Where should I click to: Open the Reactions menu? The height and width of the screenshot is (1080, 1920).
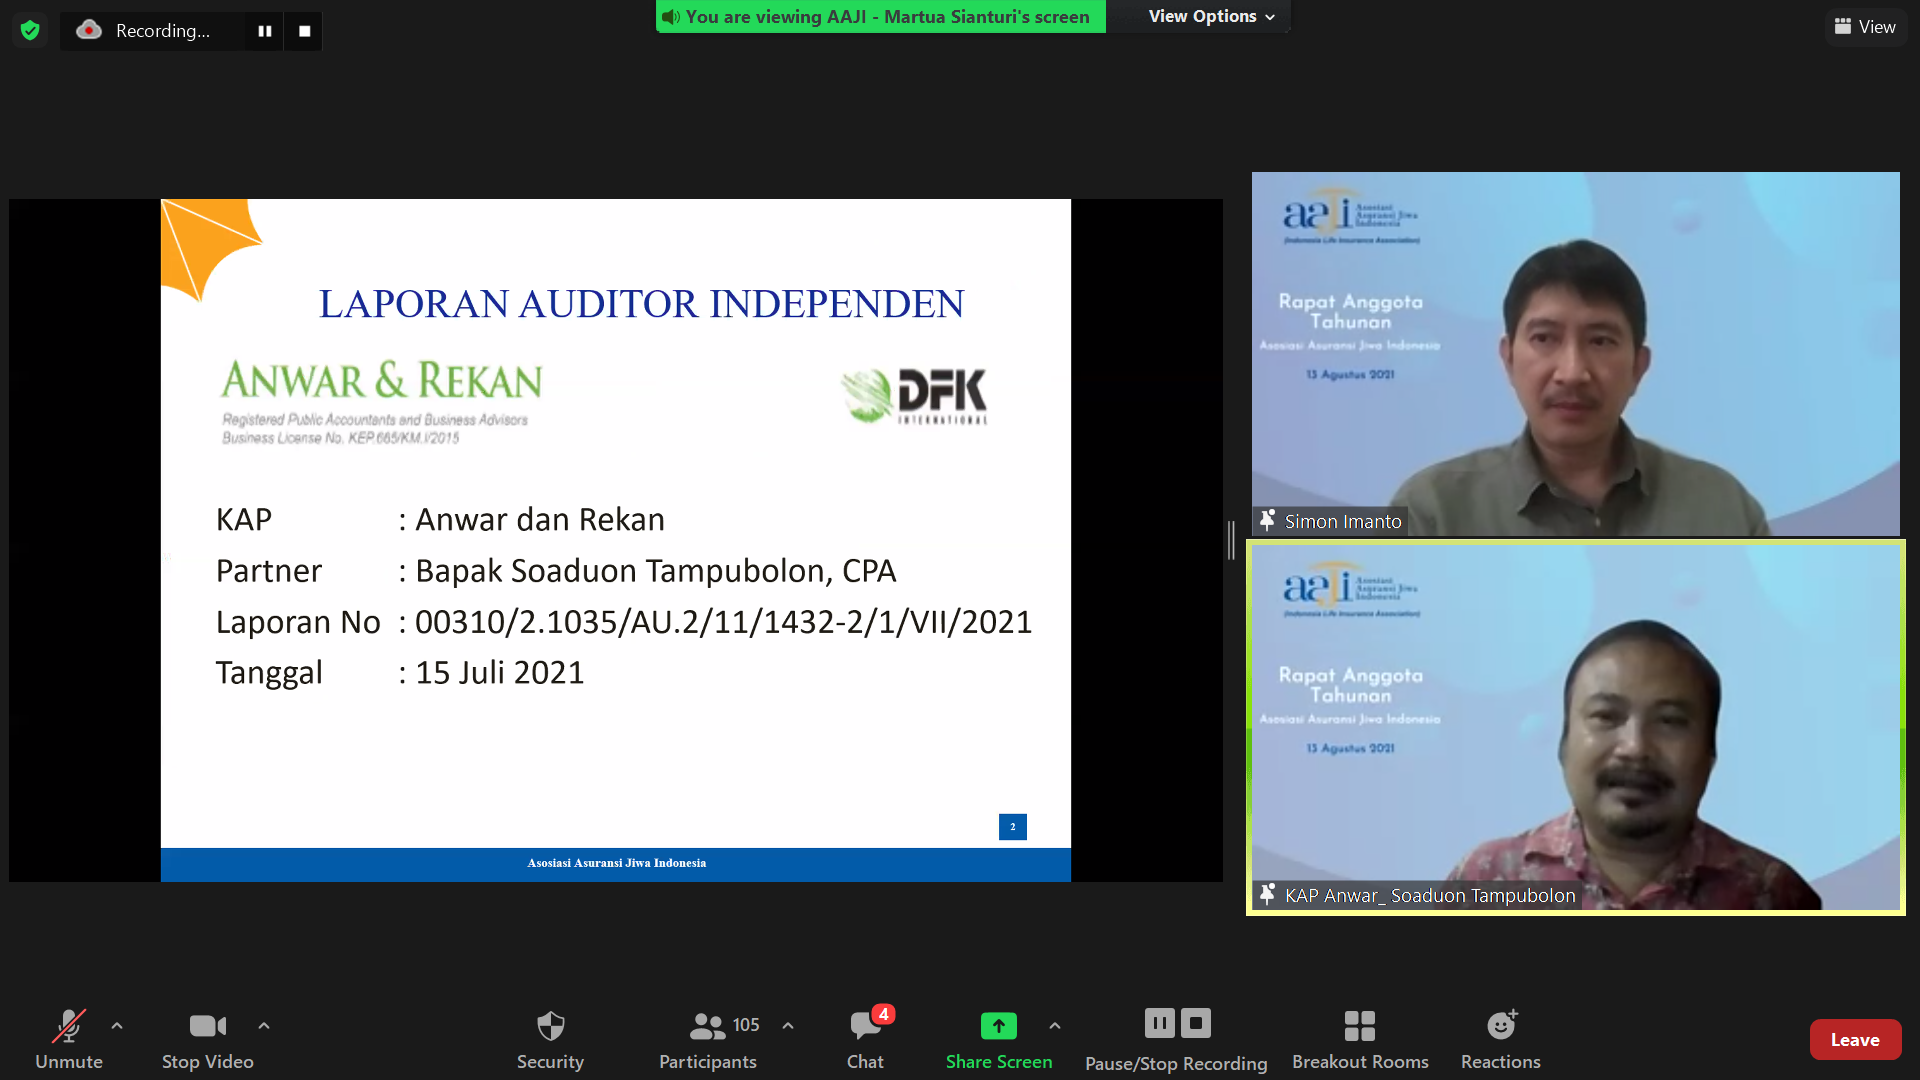1500,1040
